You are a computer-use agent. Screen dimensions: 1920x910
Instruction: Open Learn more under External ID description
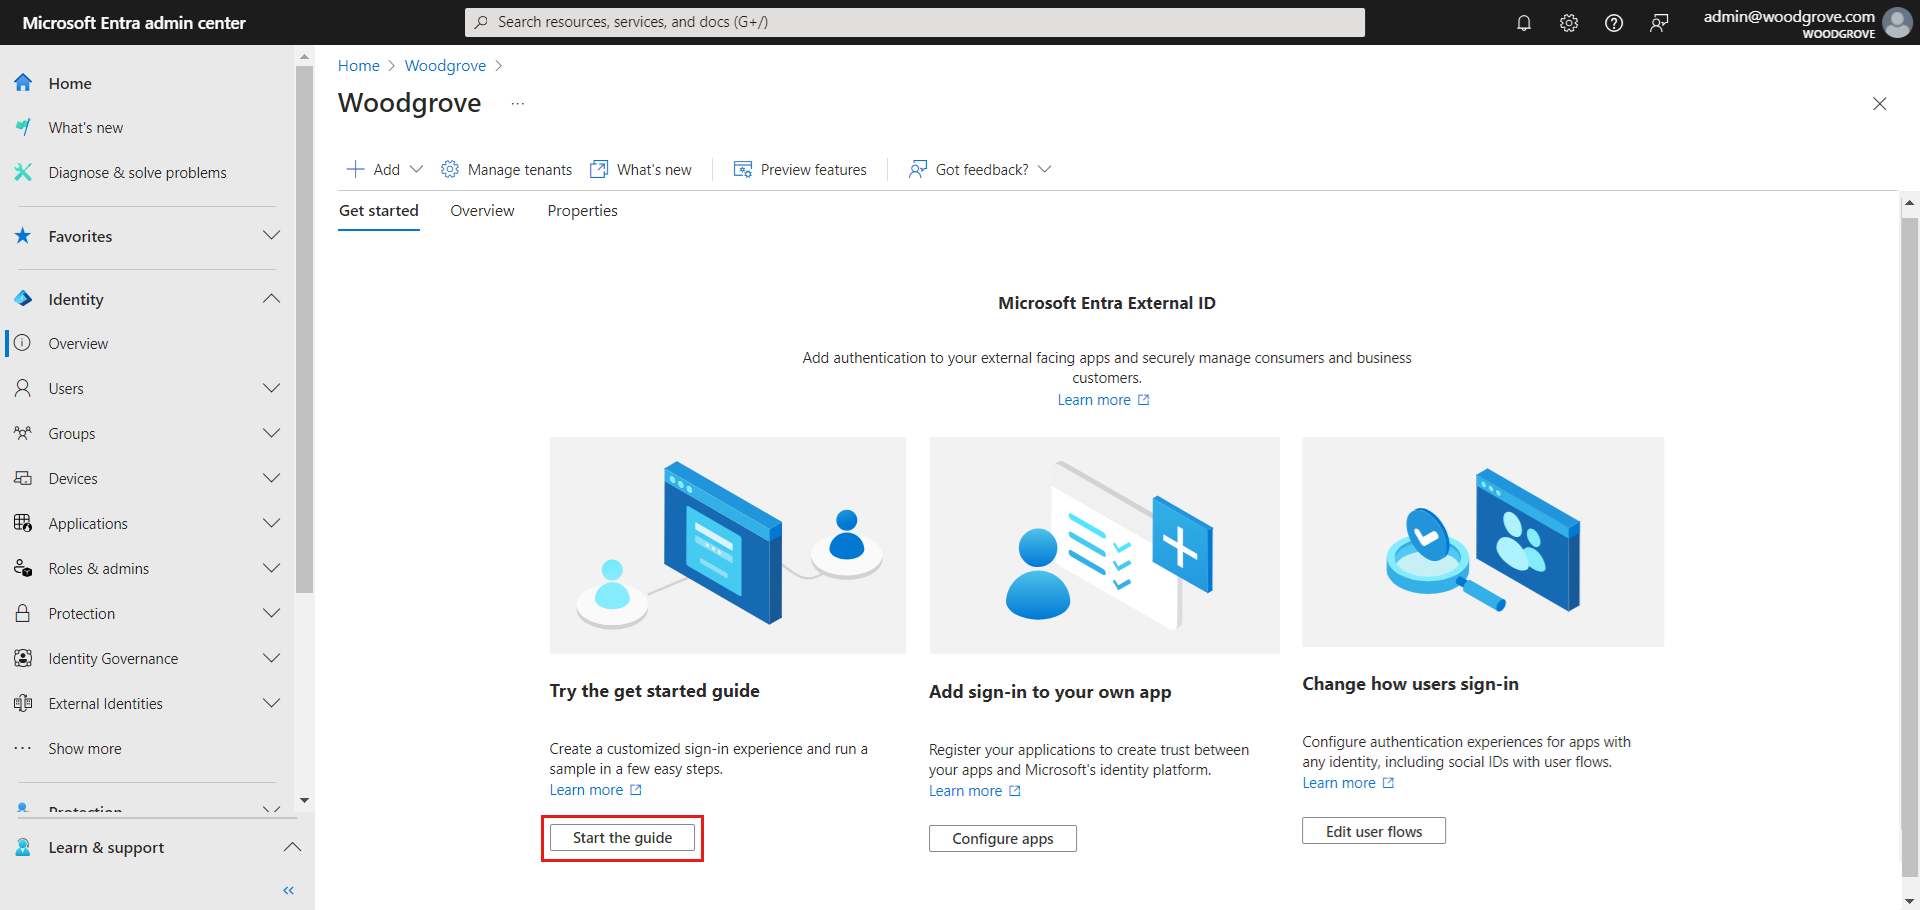point(1104,400)
